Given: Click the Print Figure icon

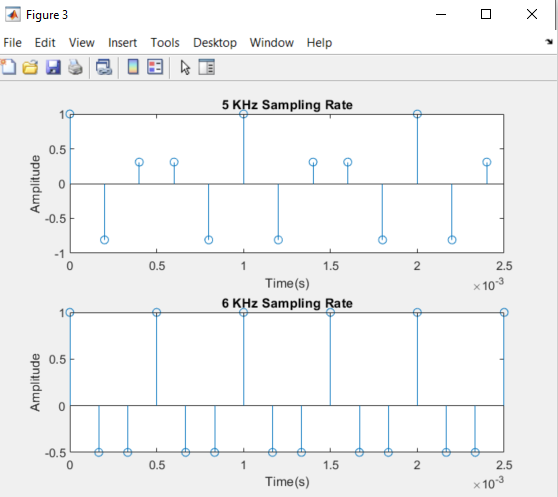Looking at the screenshot, I should tap(75, 67).
